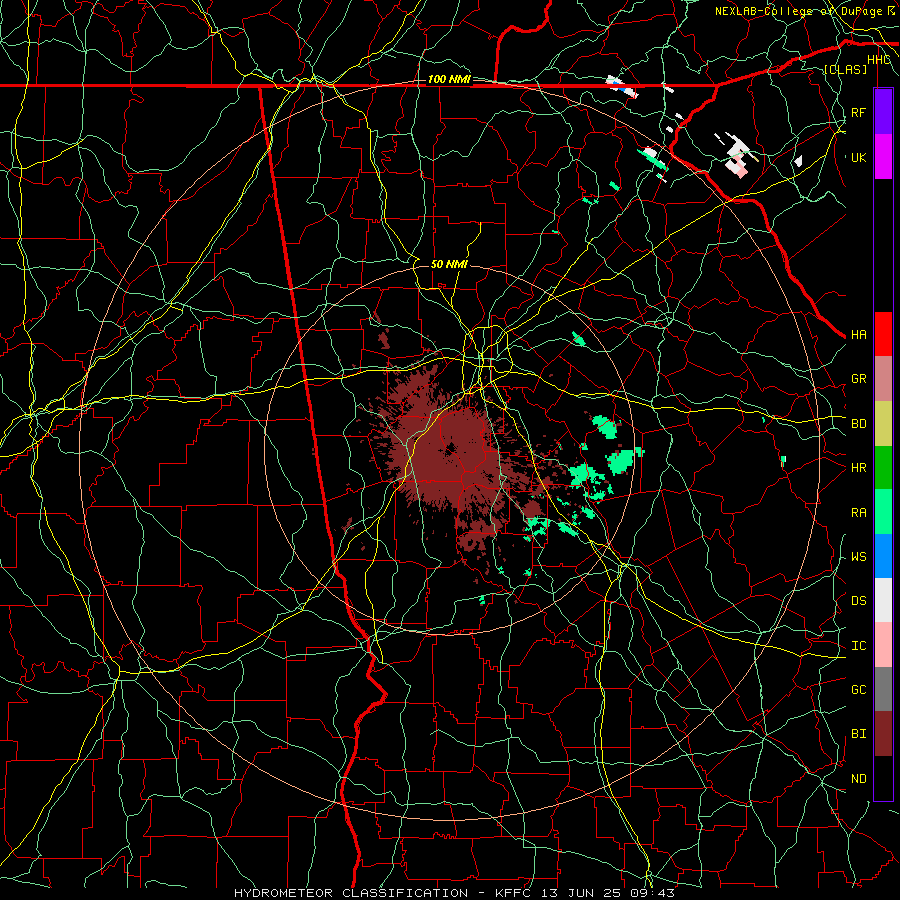The image size is (900, 900).
Task: Select the light pink IC color swatch
Action: pyautogui.click(x=883, y=645)
